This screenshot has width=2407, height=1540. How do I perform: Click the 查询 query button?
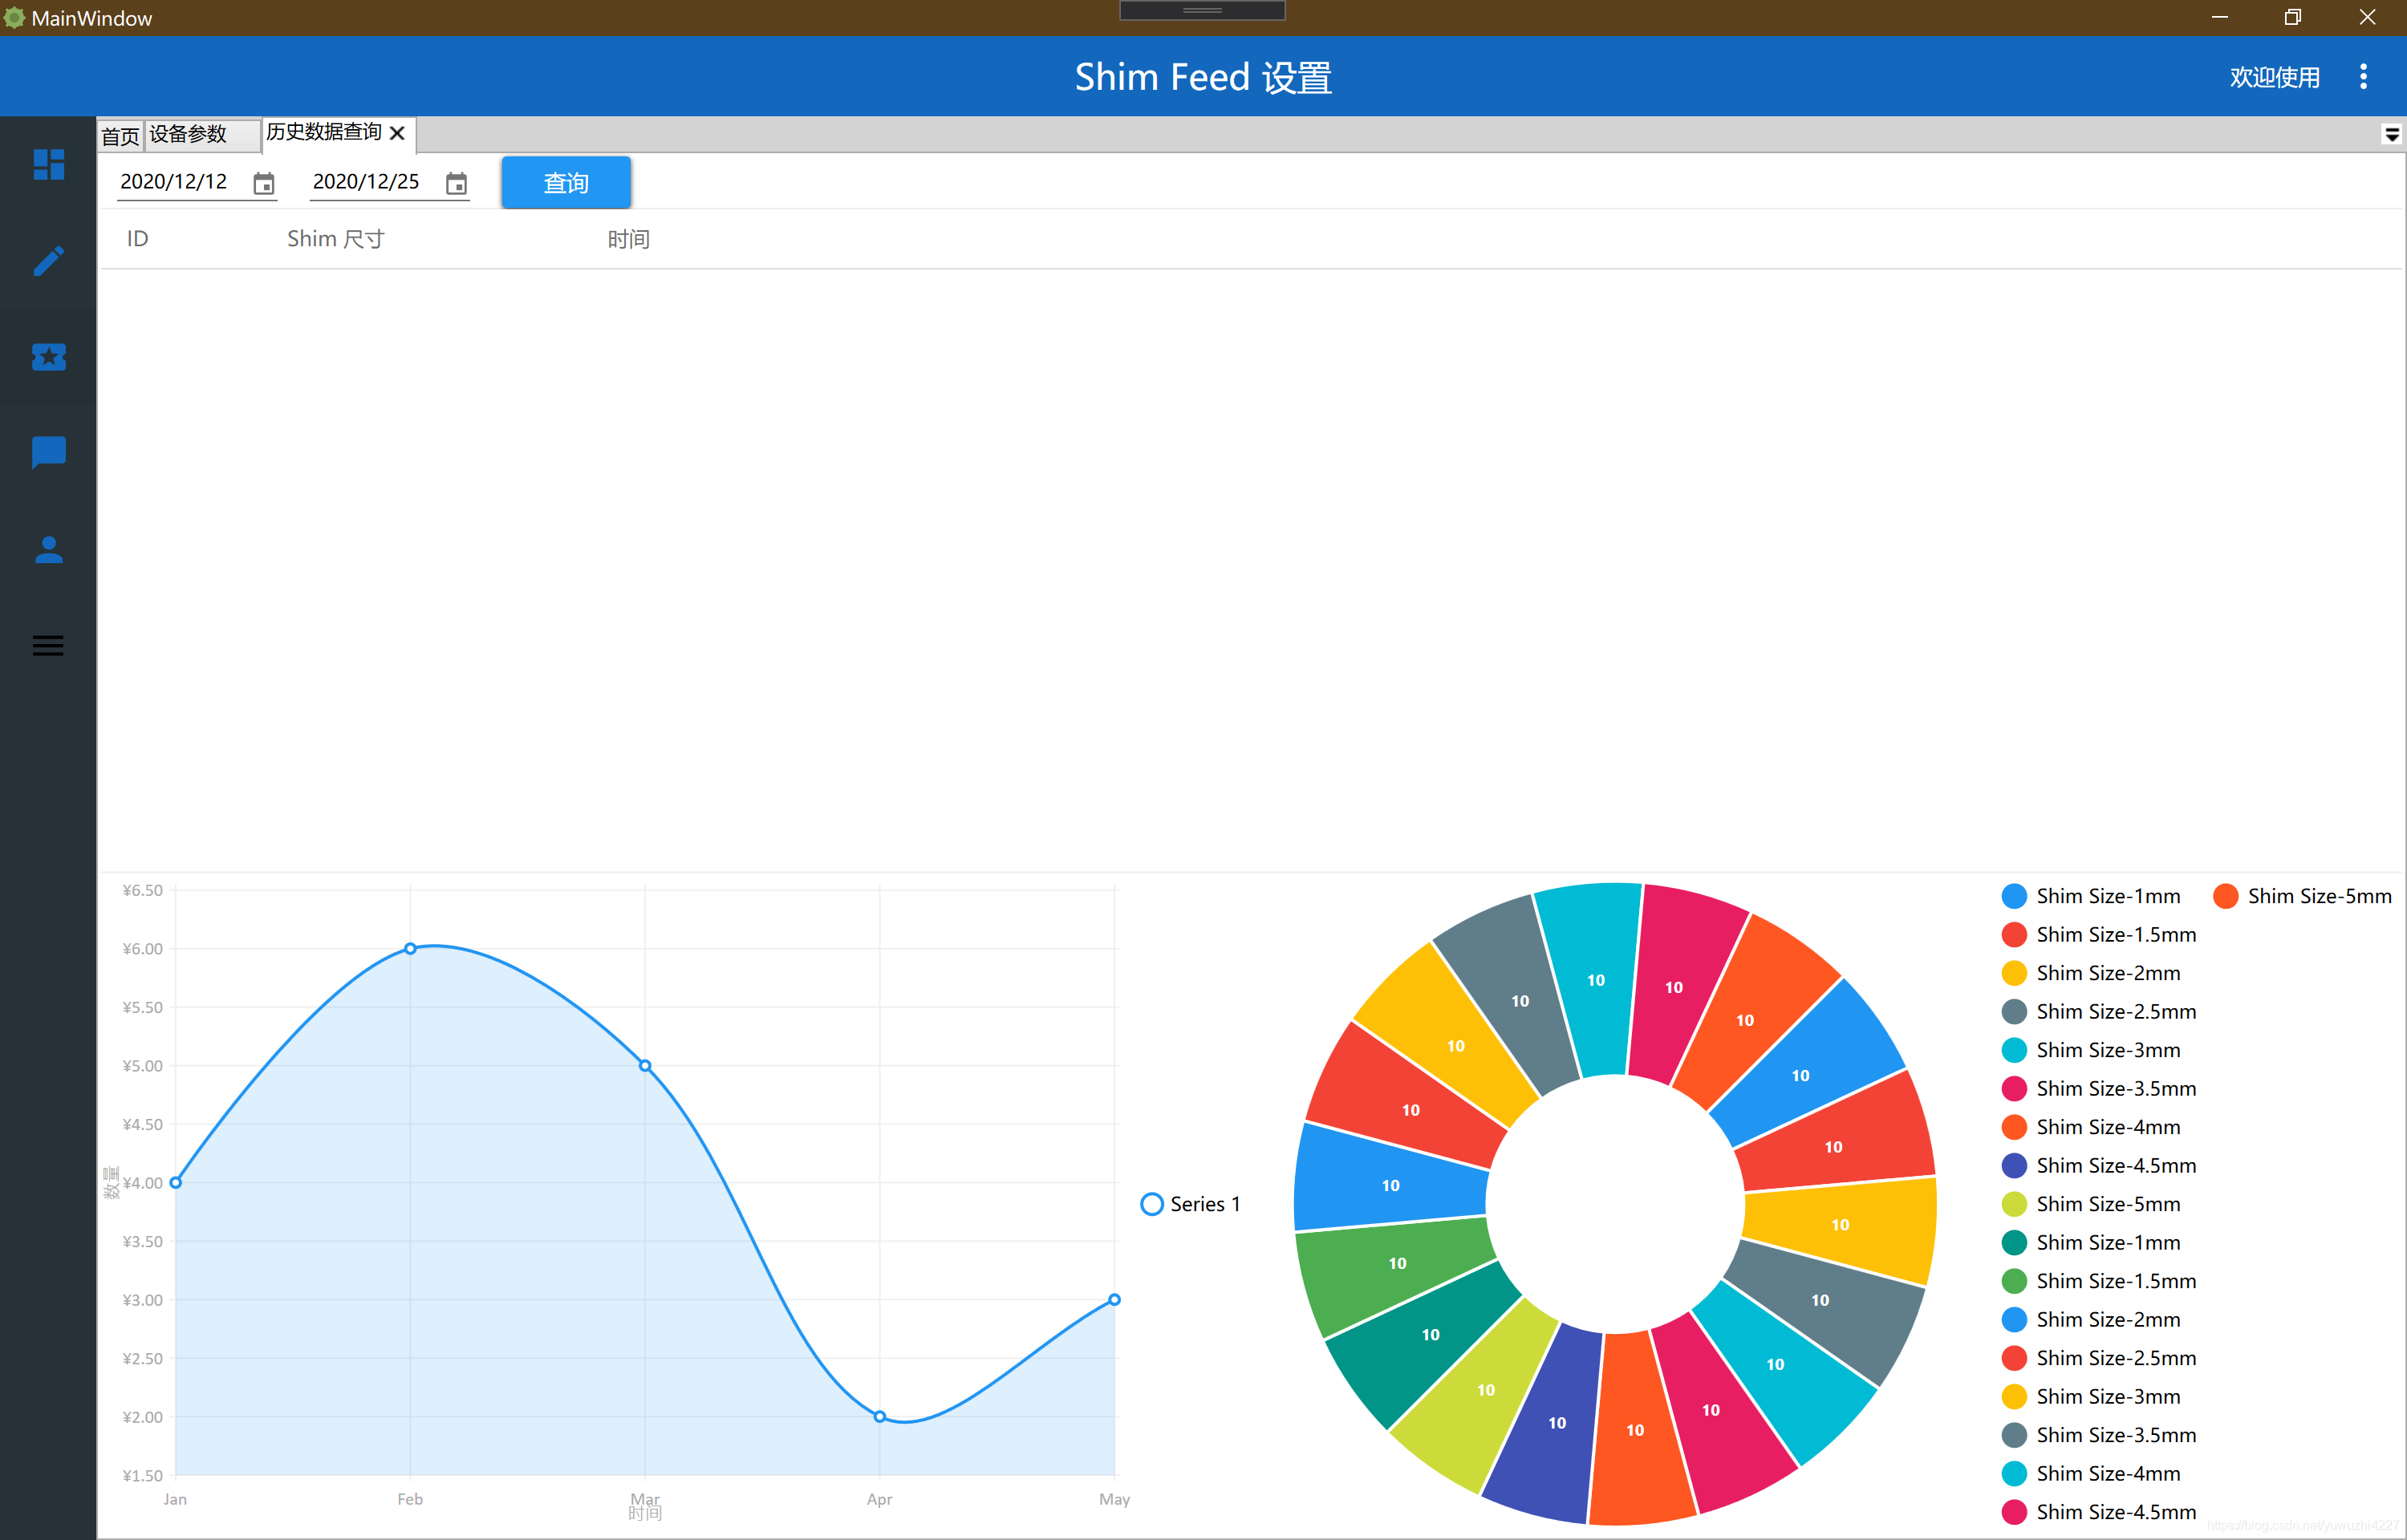tap(565, 182)
